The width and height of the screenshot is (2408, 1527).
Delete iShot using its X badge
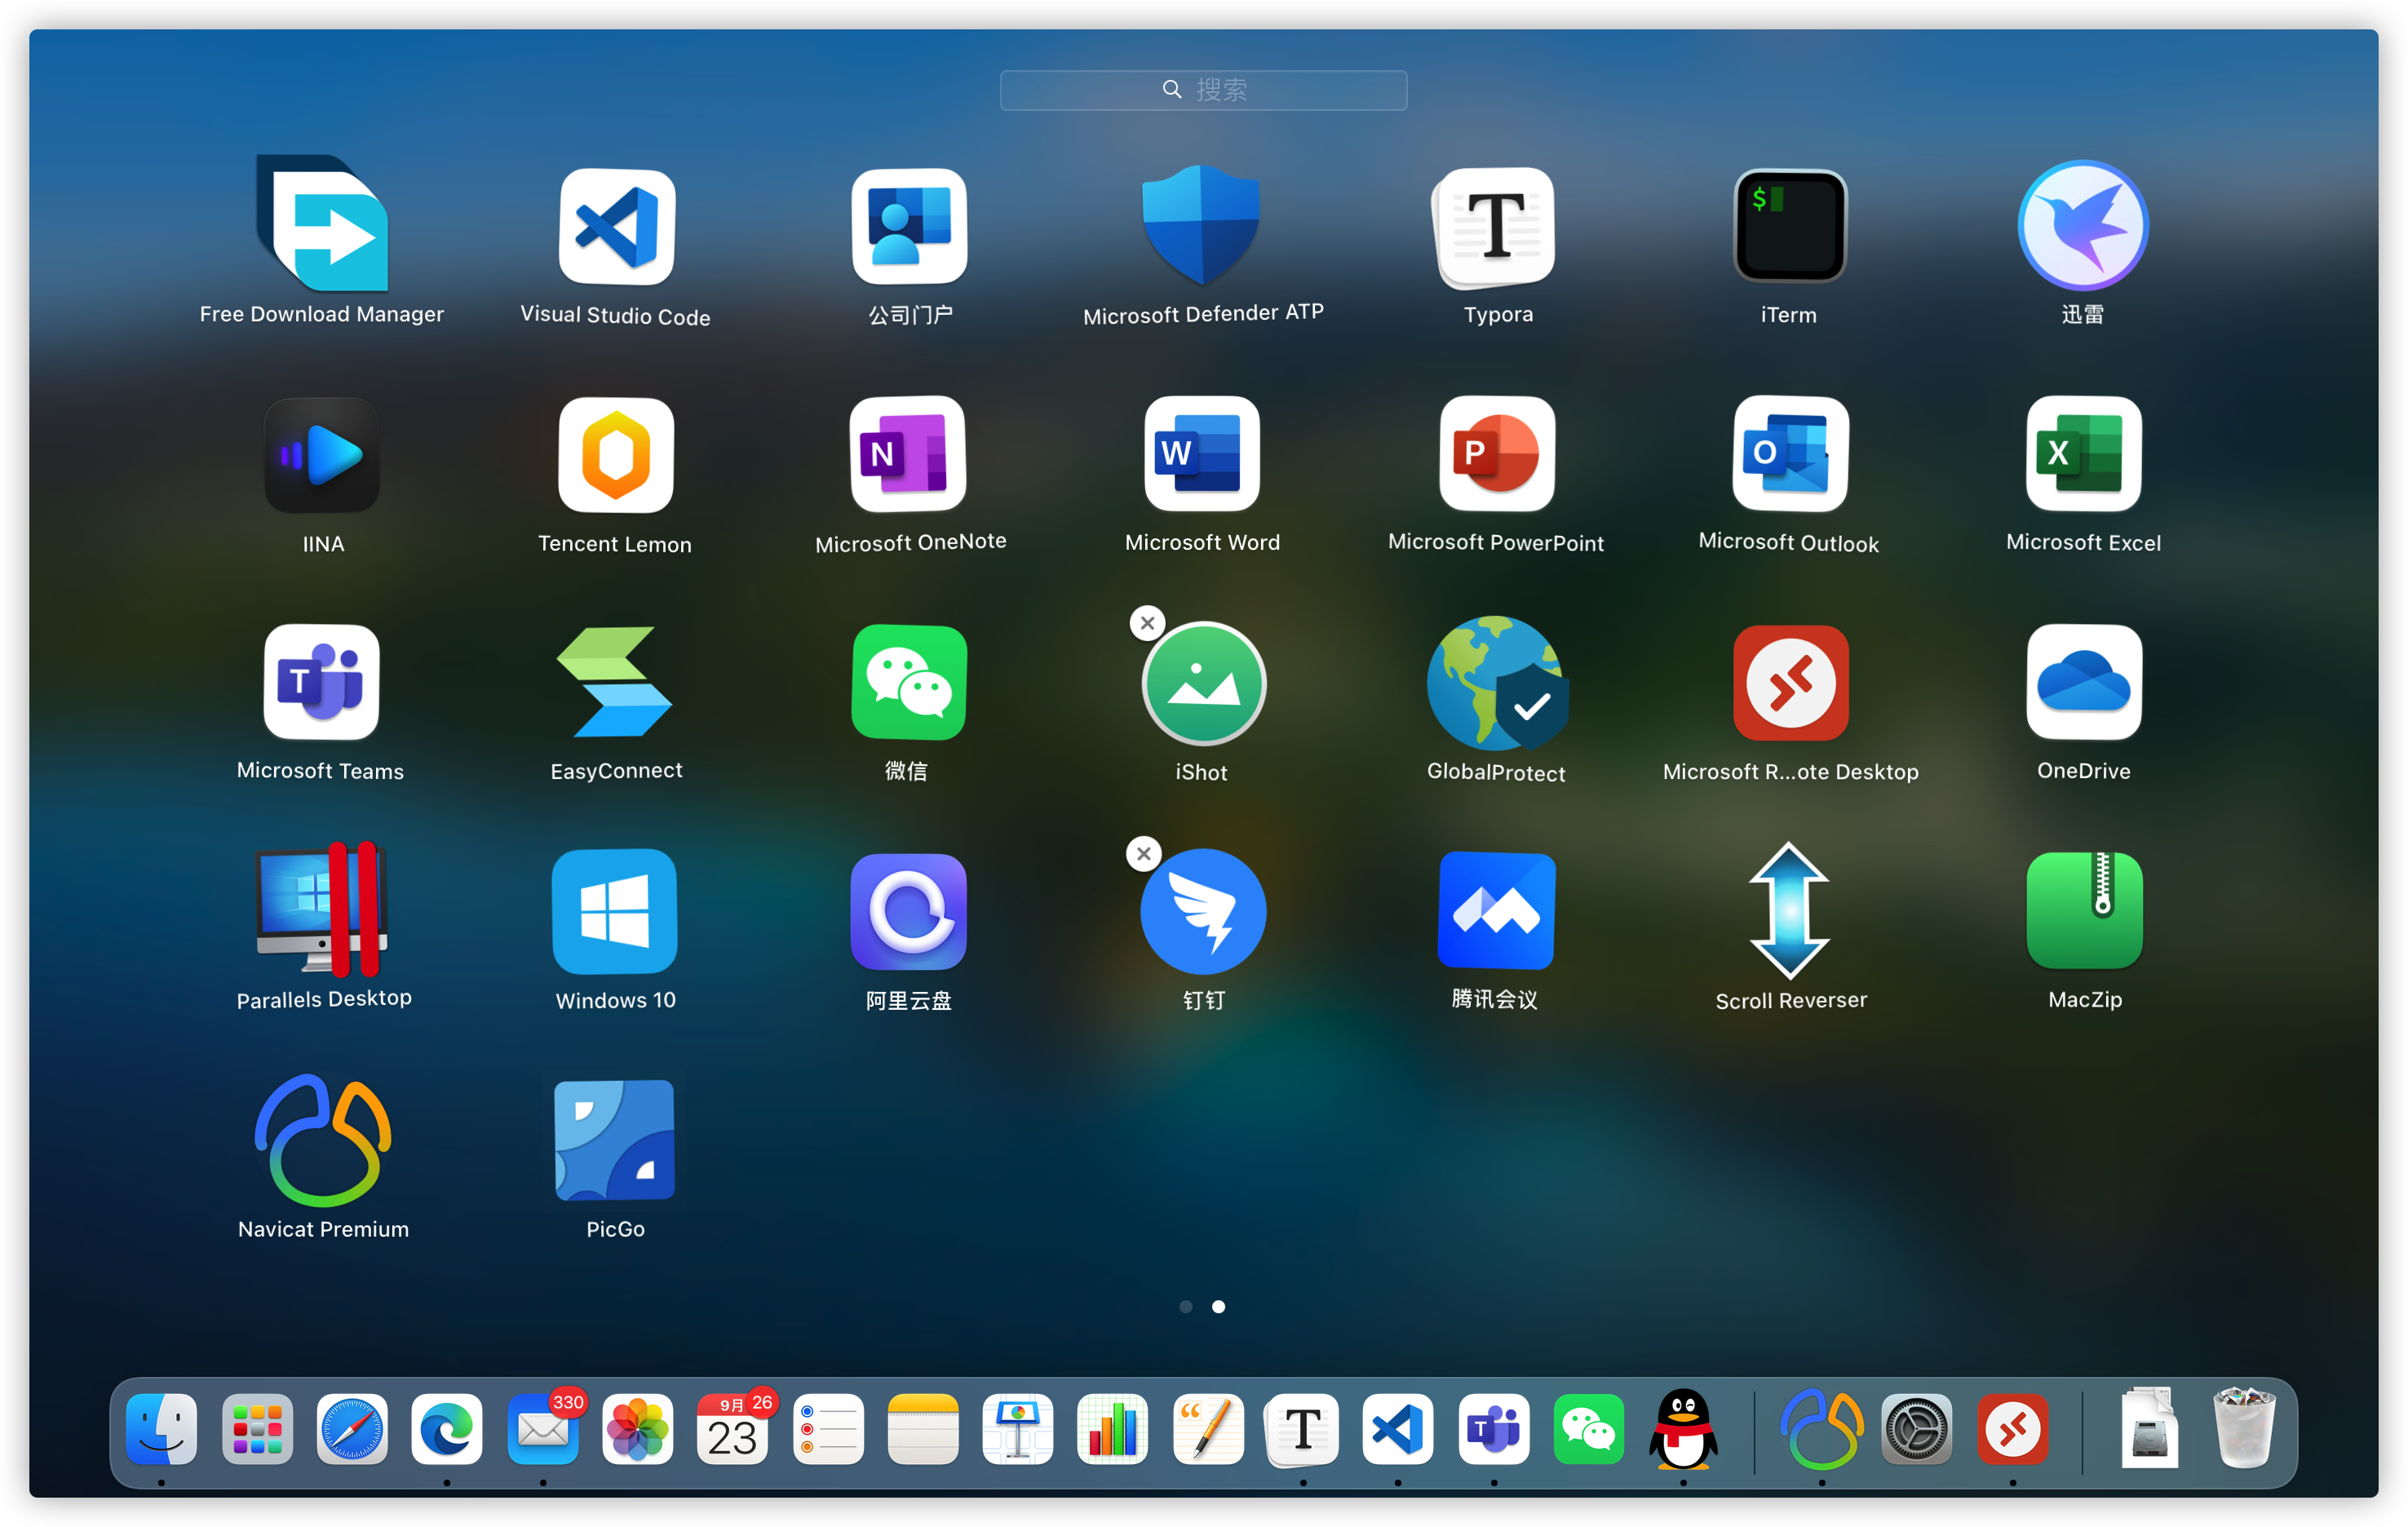click(x=1147, y=623)
